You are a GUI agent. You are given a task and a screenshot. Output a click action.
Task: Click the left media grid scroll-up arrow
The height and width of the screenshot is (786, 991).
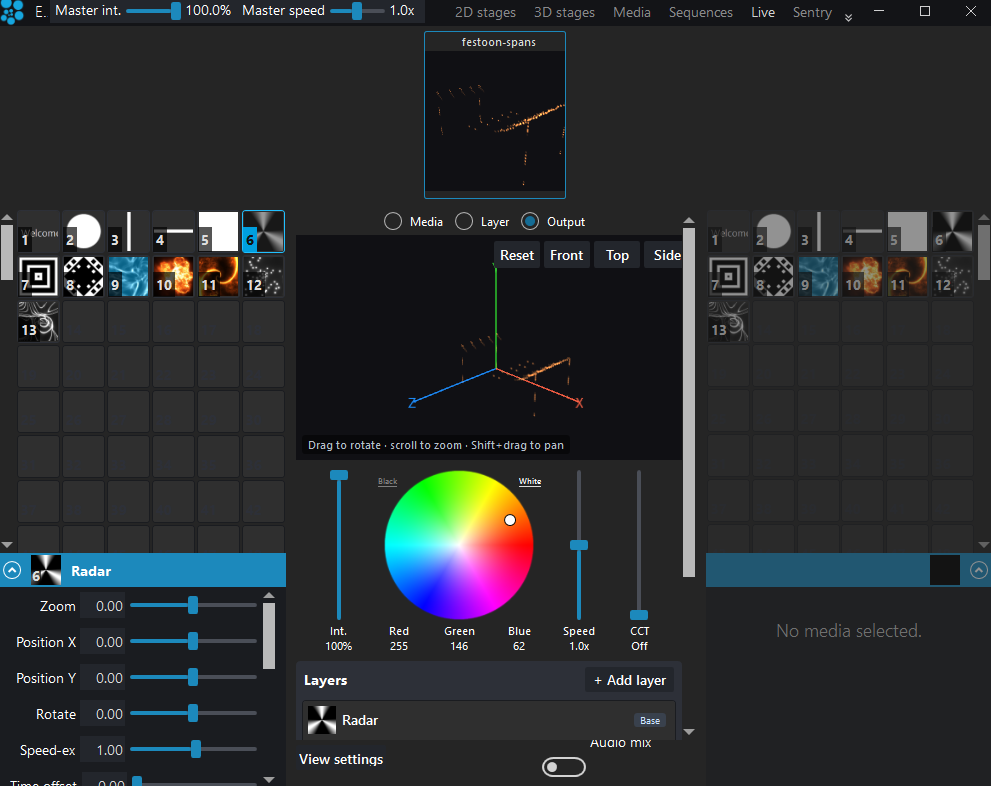[x=7, y=217]
